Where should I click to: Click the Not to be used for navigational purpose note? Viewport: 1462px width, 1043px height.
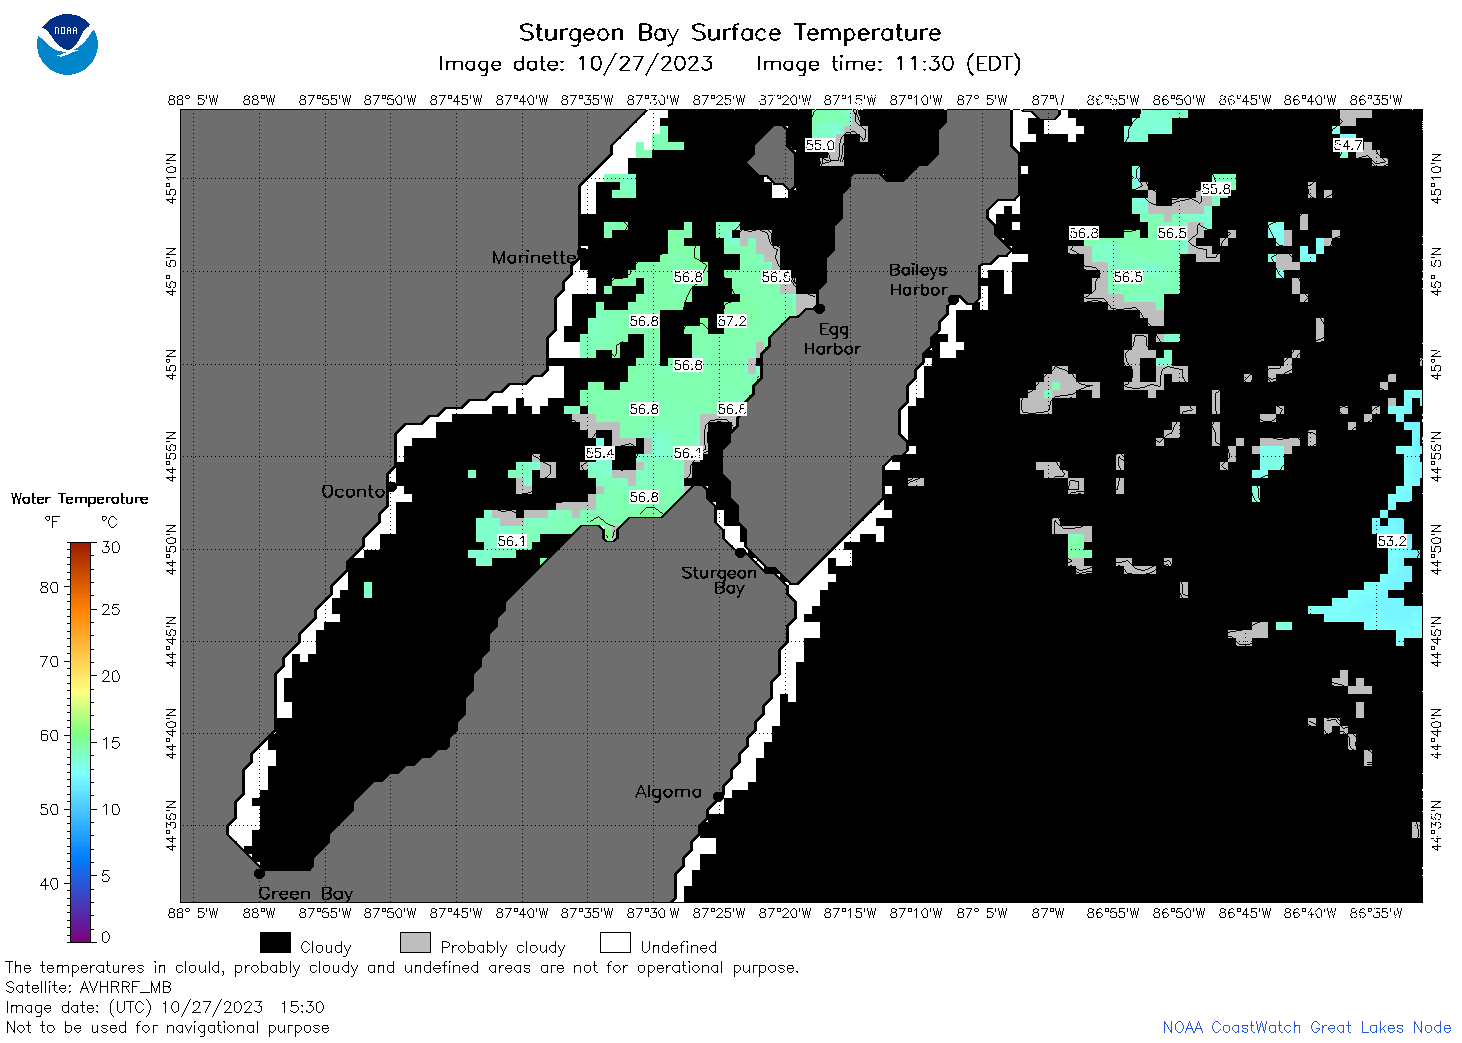click(x=167, y=1027)
